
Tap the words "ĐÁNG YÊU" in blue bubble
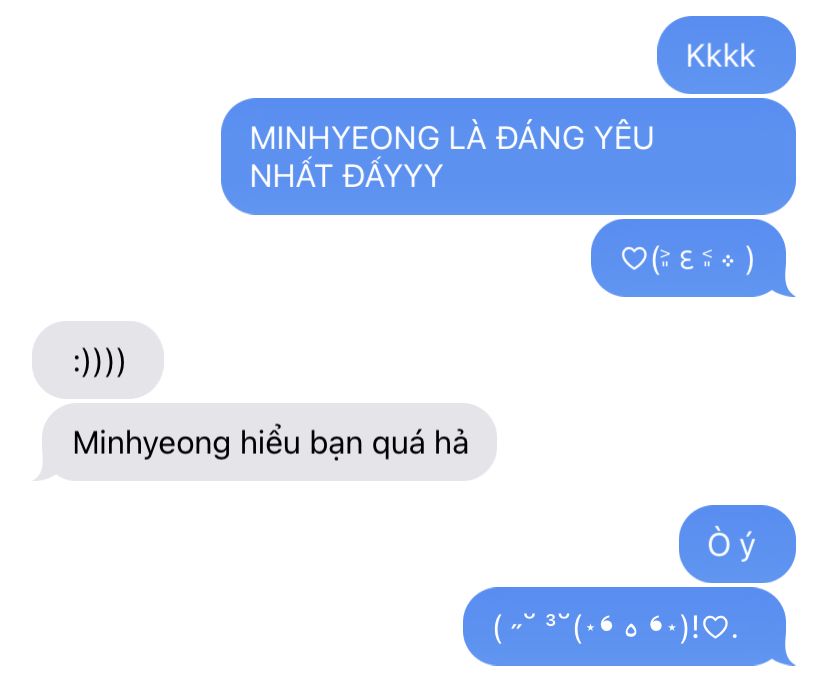[575, 136]
